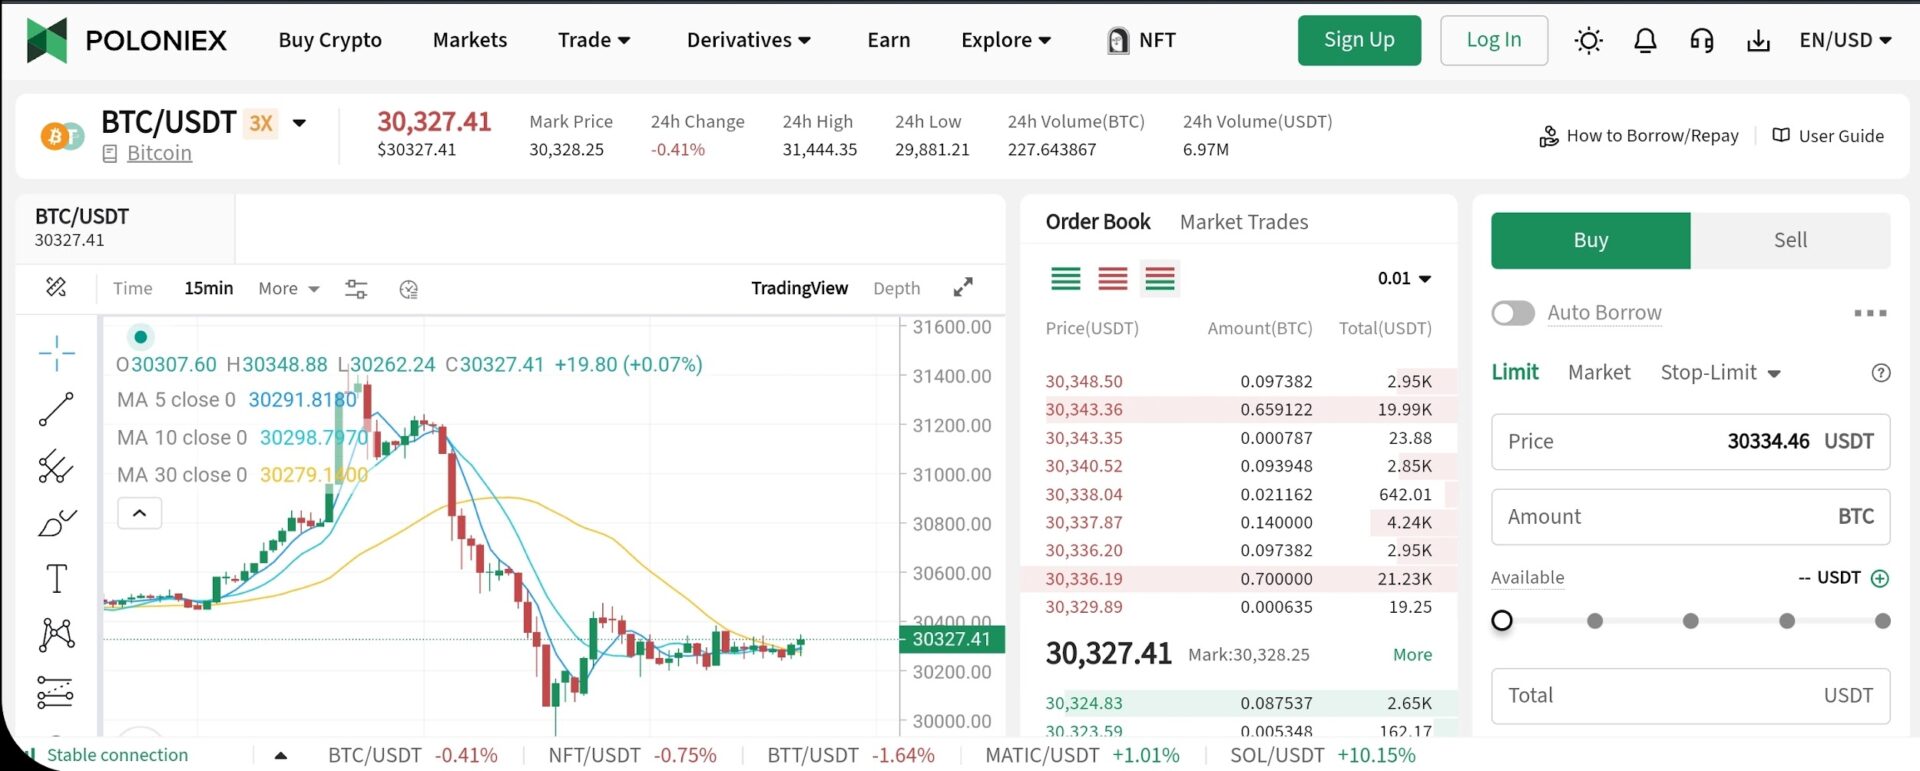Click the Sign Up button
Viewport: 1920px width, 771px height.
pyautogui.click(x=1359, y=40)
